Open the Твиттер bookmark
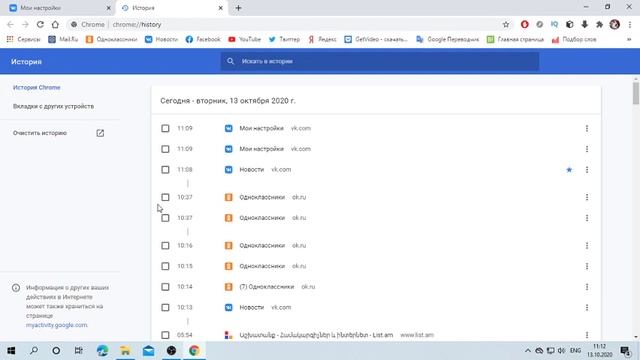 (x=284, y=39)
